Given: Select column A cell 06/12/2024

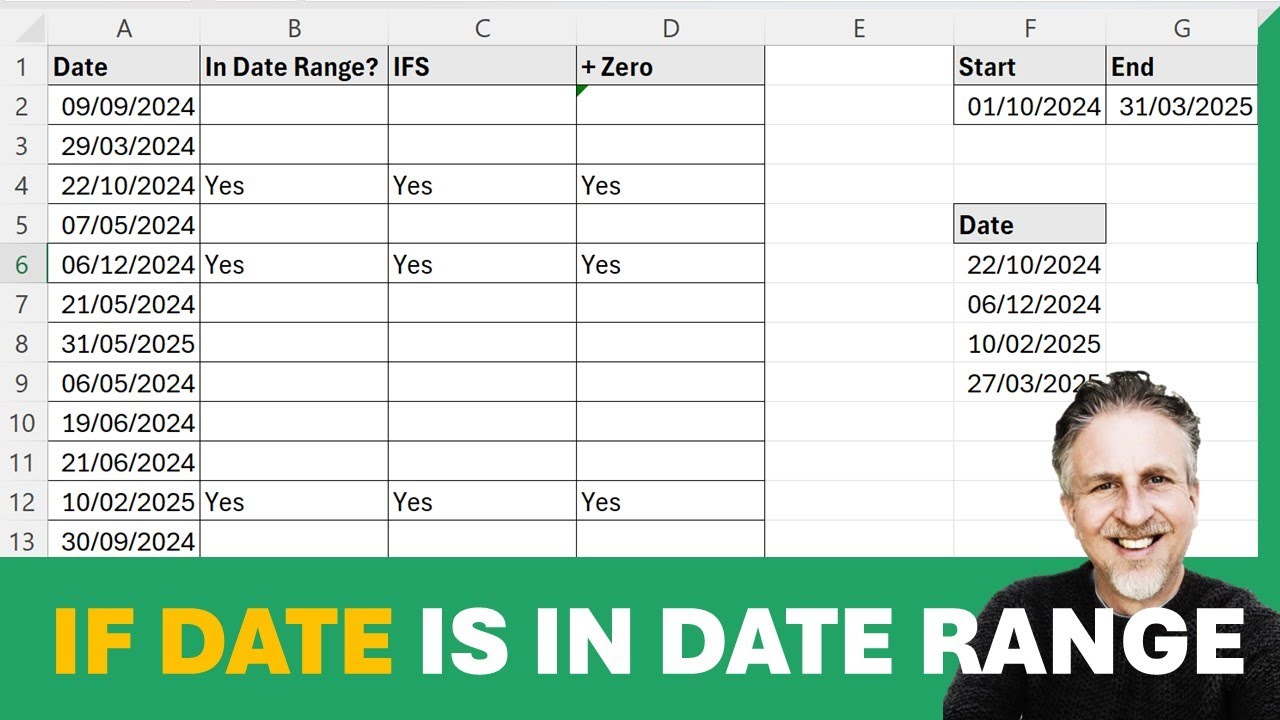Looking at the screenshot, I should (124, 265).
